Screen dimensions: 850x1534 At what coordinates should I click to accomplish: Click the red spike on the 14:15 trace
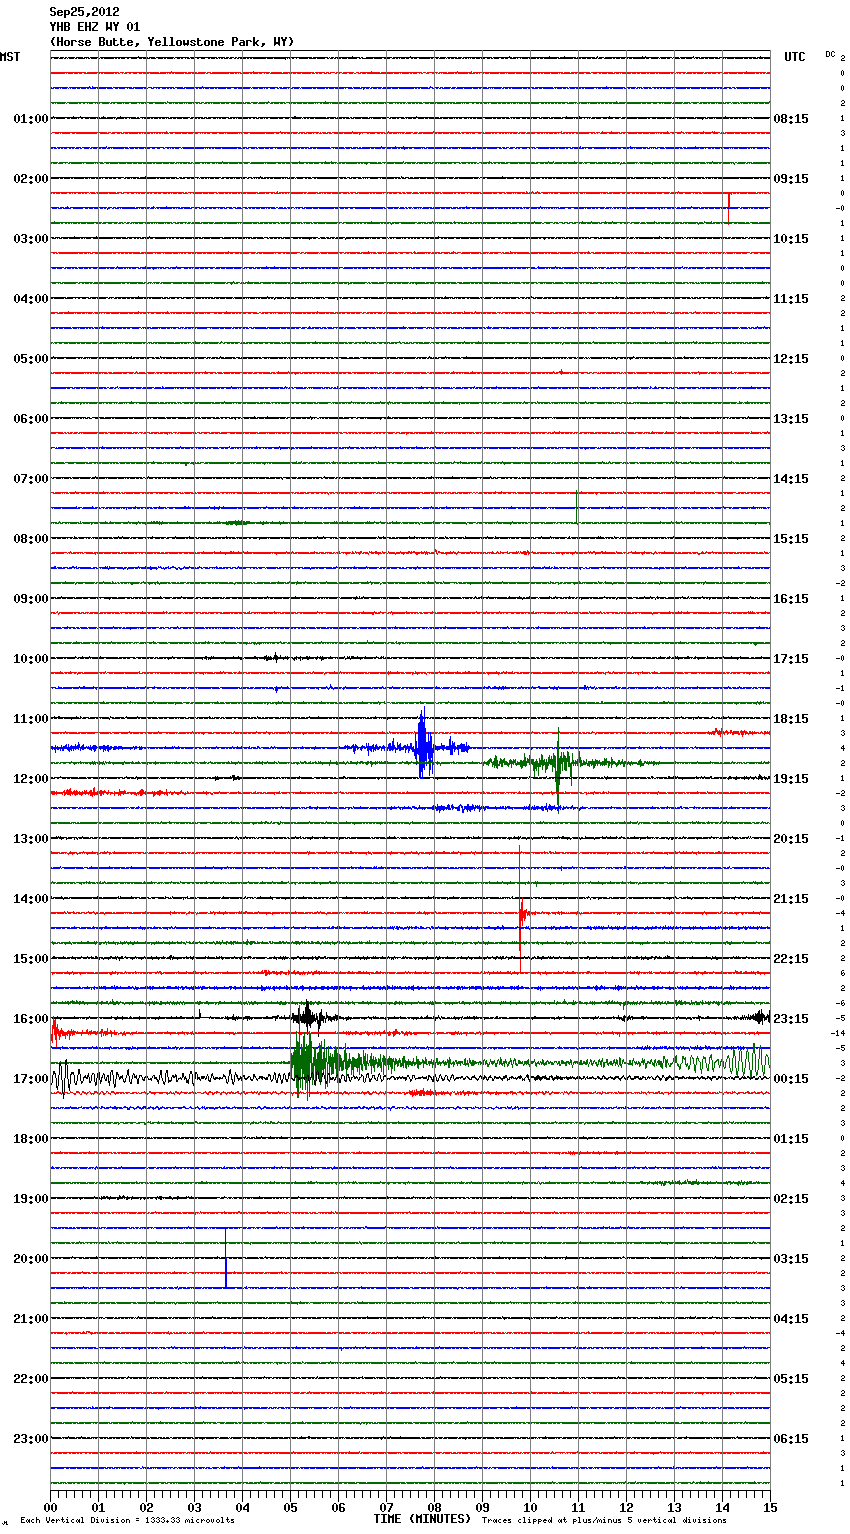pos(521,912)
